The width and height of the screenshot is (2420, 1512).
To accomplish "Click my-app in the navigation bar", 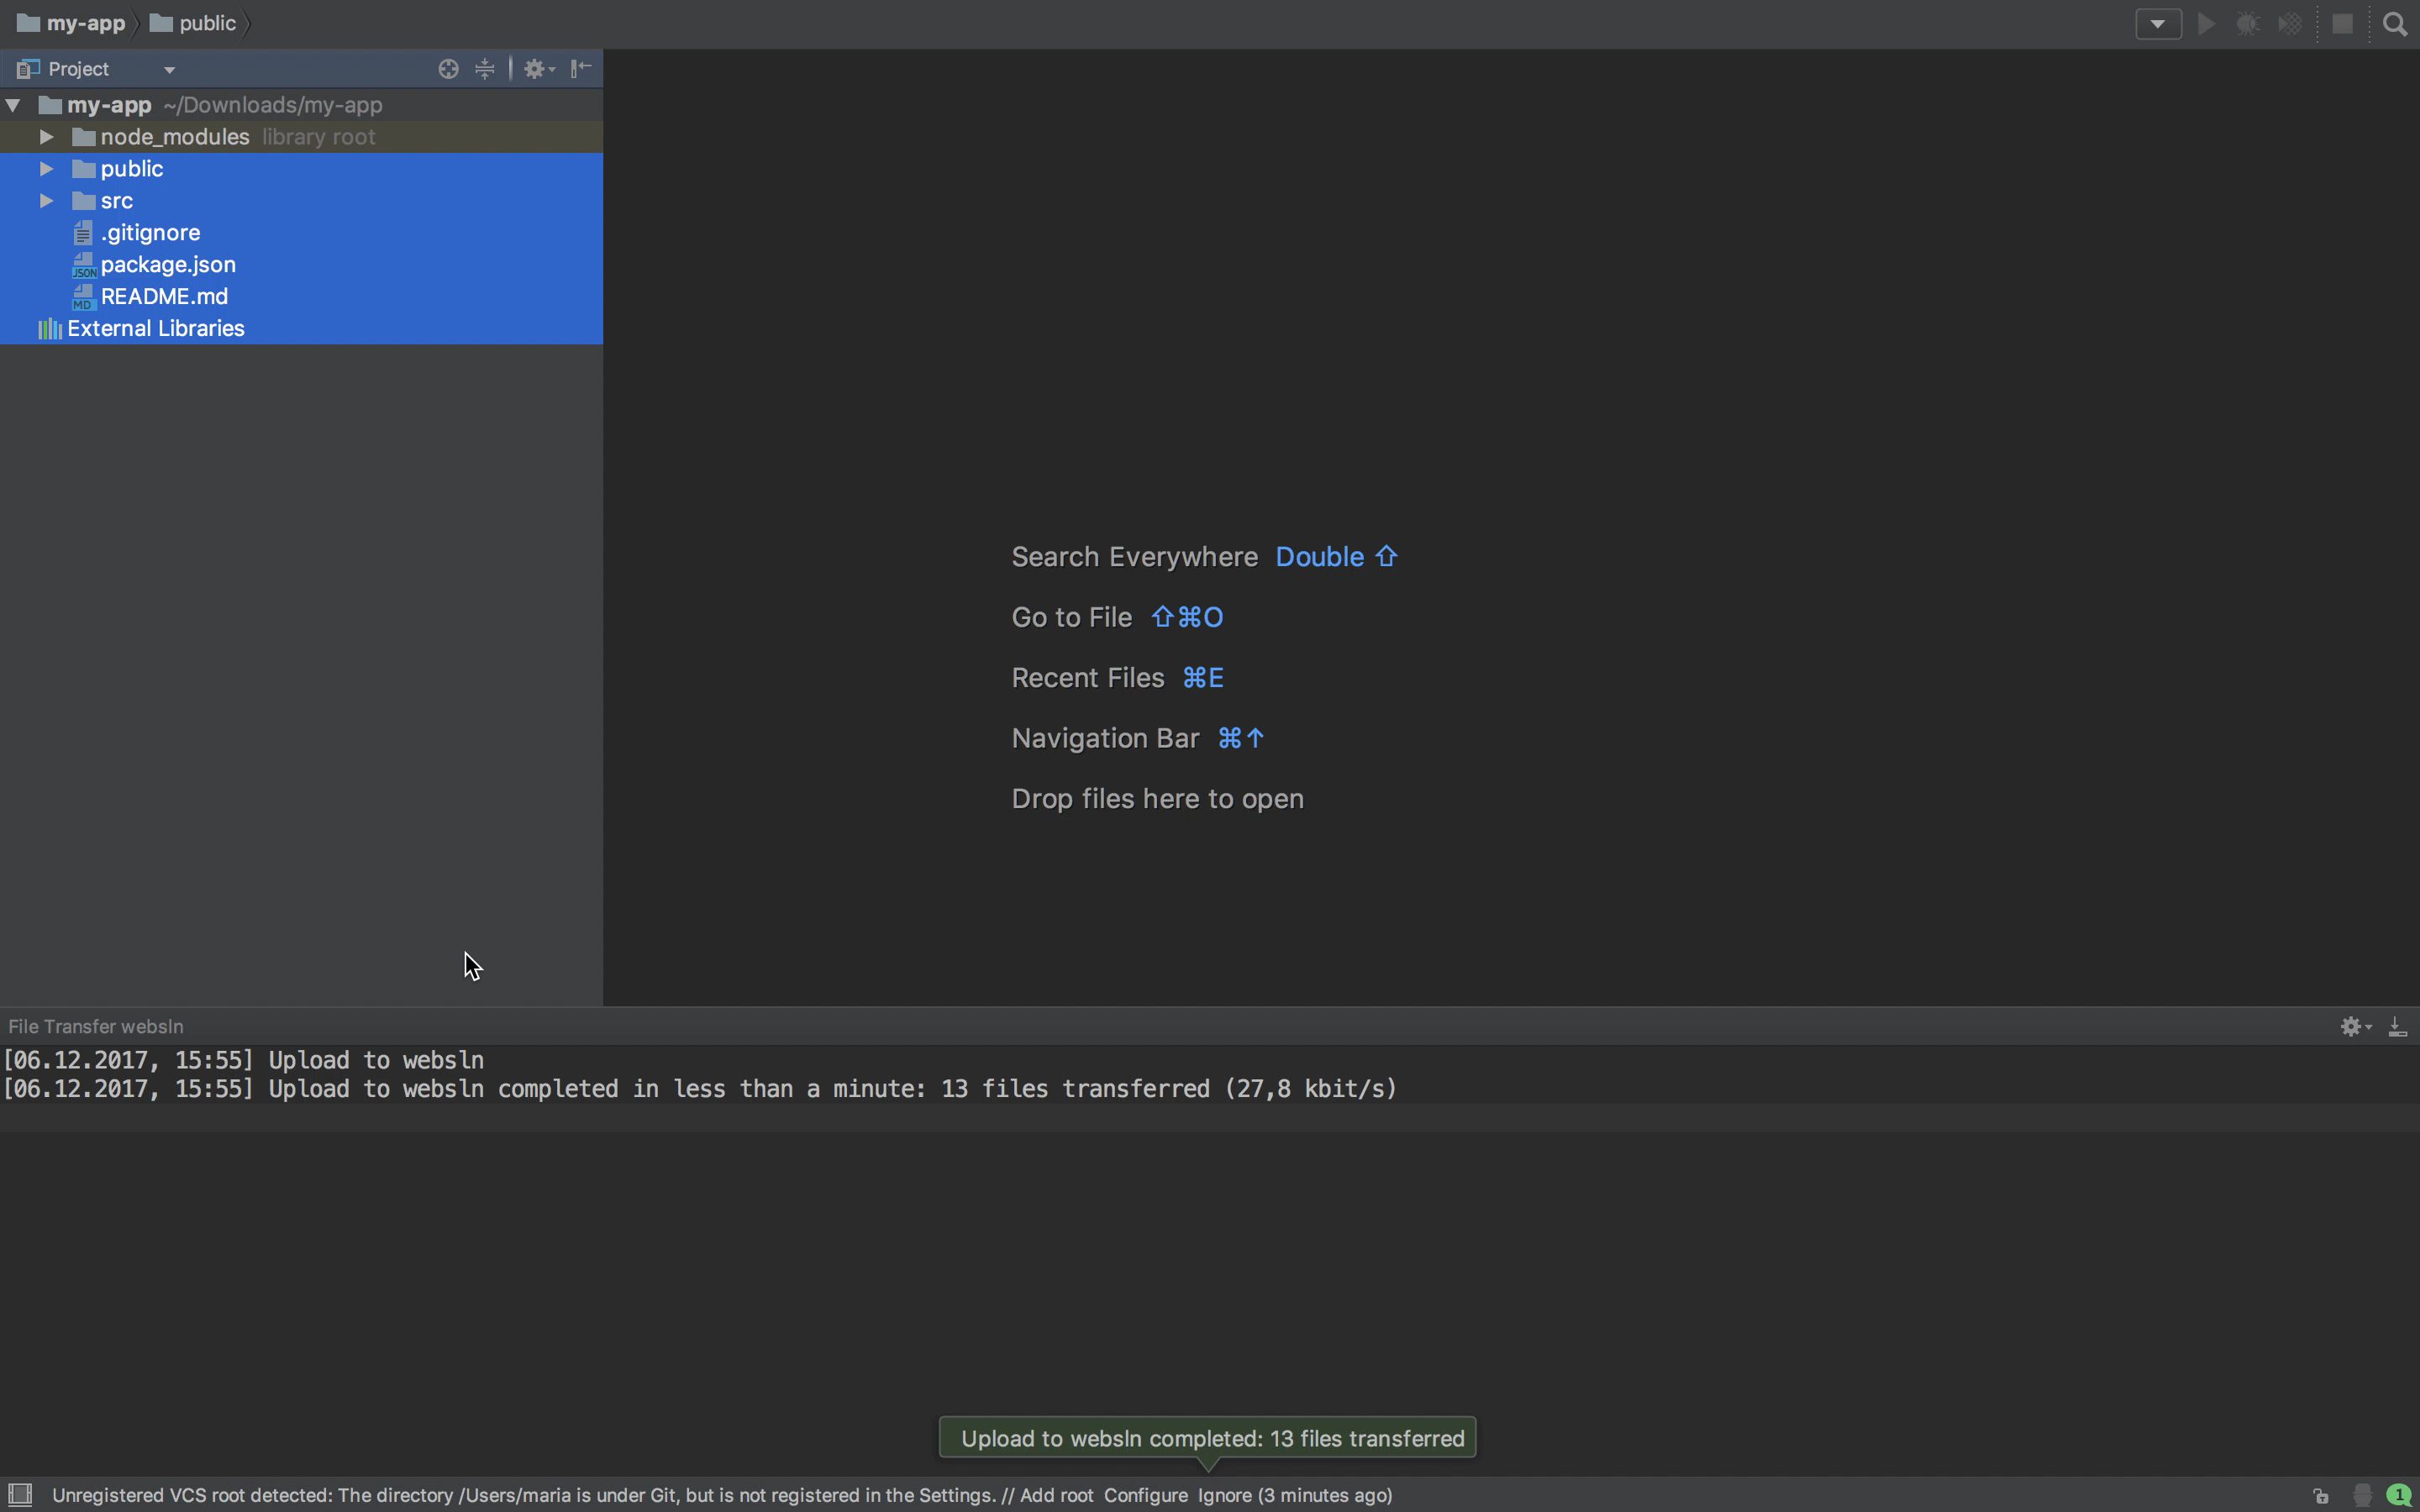I will 71,23.
